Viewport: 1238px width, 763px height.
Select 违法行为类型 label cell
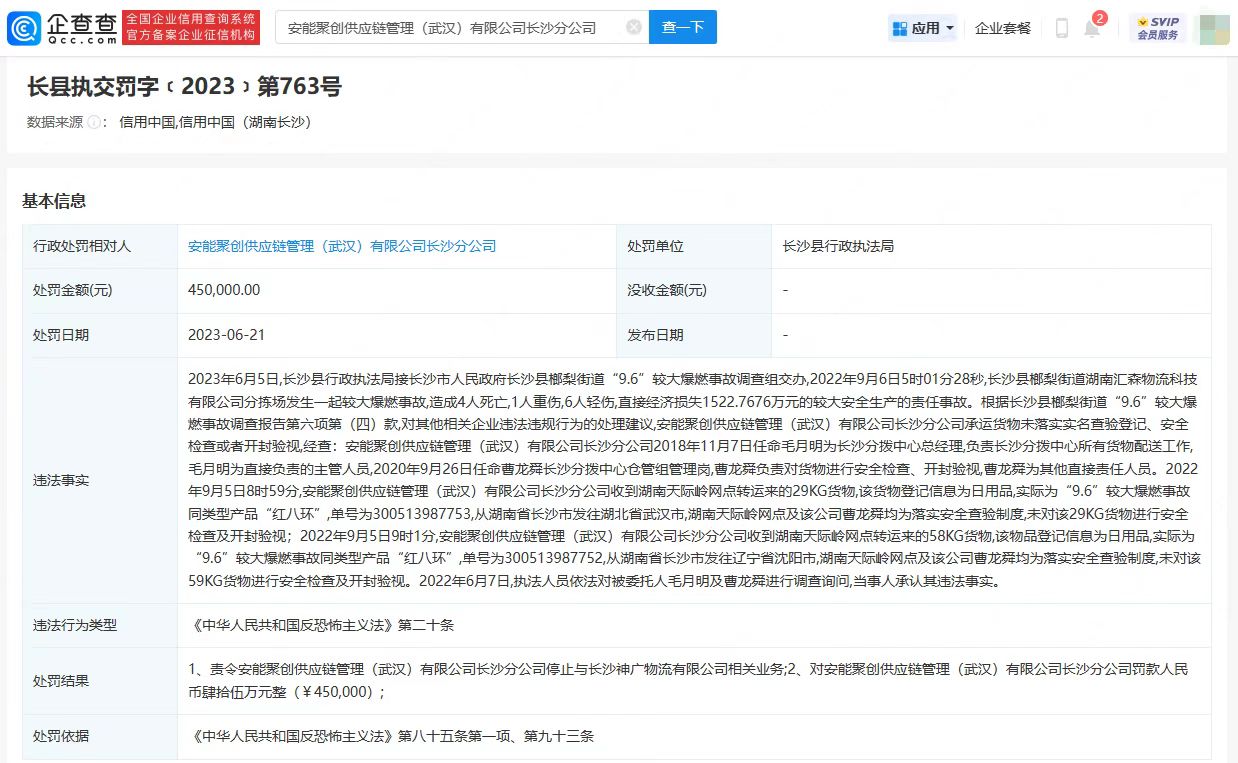pyautogui.click(x=100, y=625)
